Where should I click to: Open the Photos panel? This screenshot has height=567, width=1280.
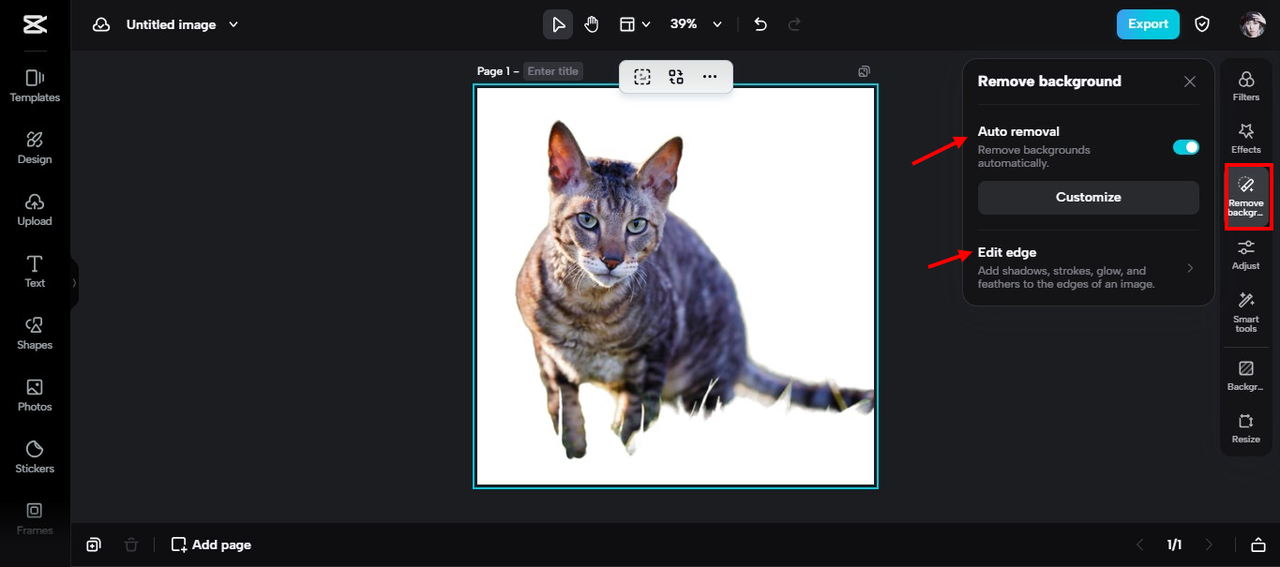point(35,396)
